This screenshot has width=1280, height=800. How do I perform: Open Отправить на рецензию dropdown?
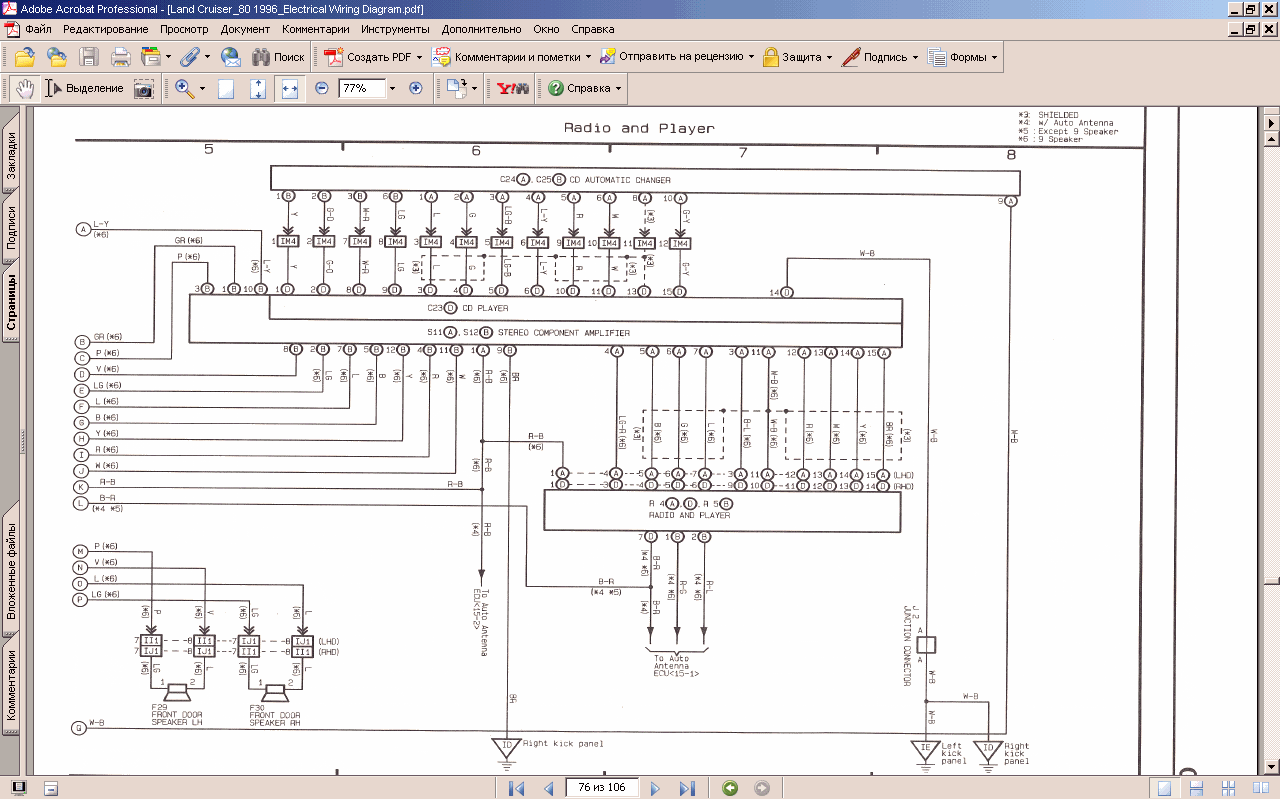point(677,57)
